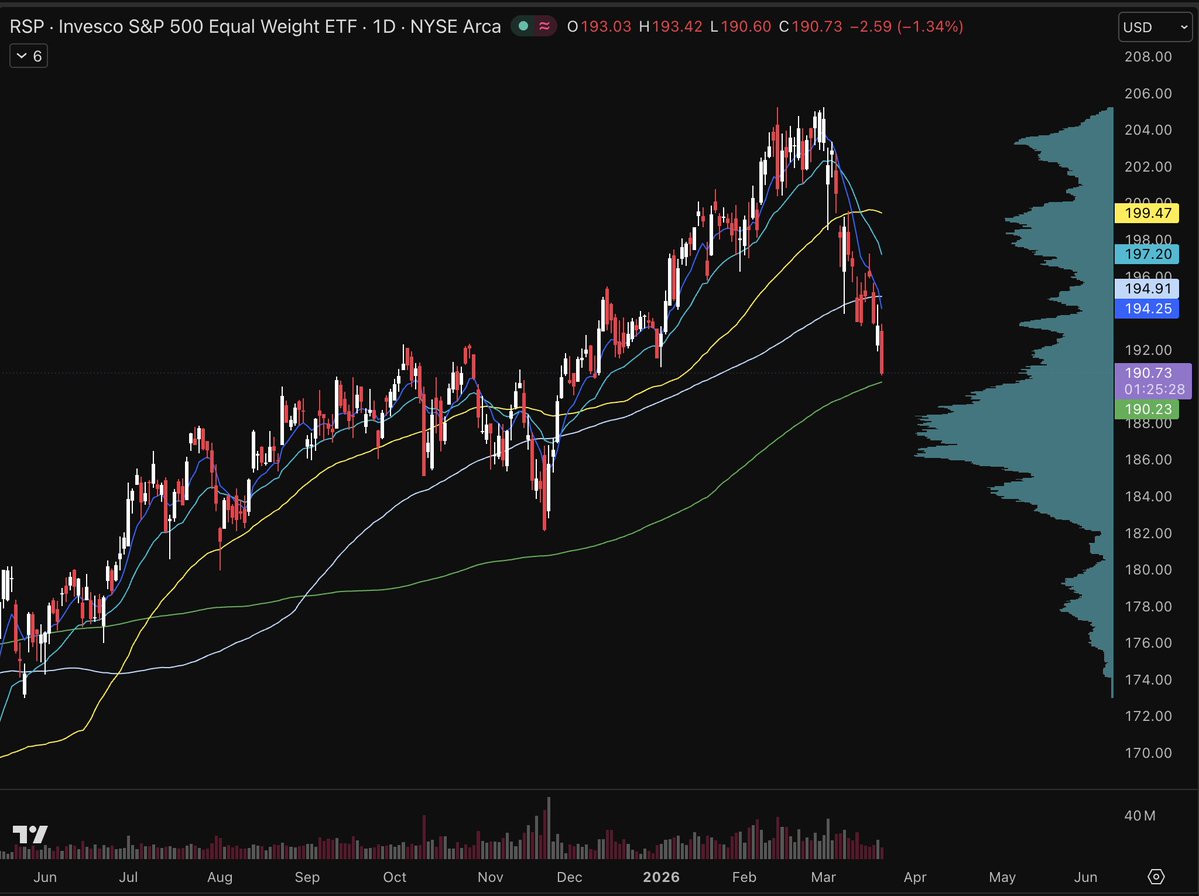
Task: Click the 208.00 price axis value
Action: [x=1148, y=57]
